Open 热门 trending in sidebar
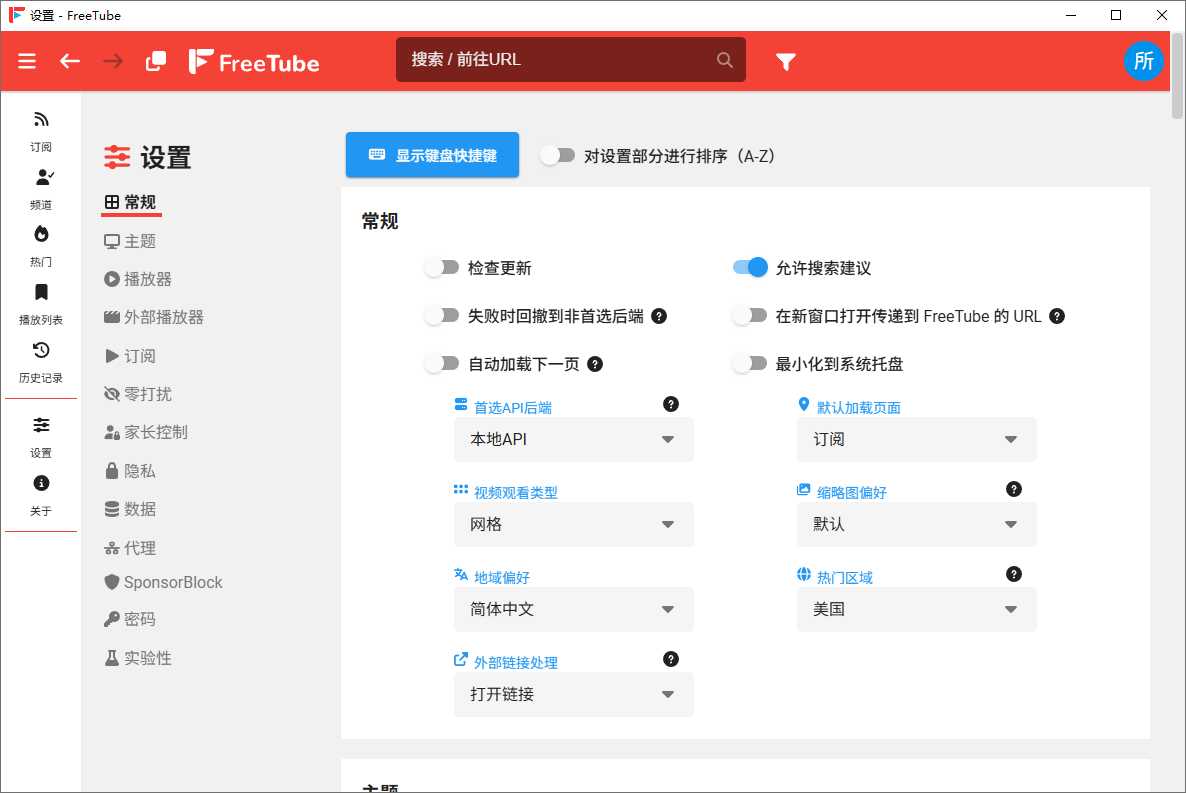Viewport: 1186px width, 793px height. [x=41, y=246]
